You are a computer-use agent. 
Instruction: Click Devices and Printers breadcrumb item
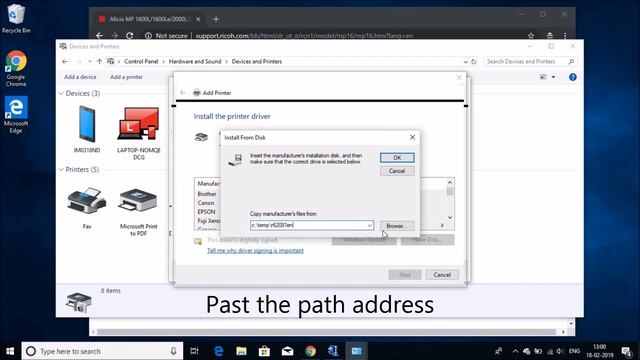pos(257,62)
